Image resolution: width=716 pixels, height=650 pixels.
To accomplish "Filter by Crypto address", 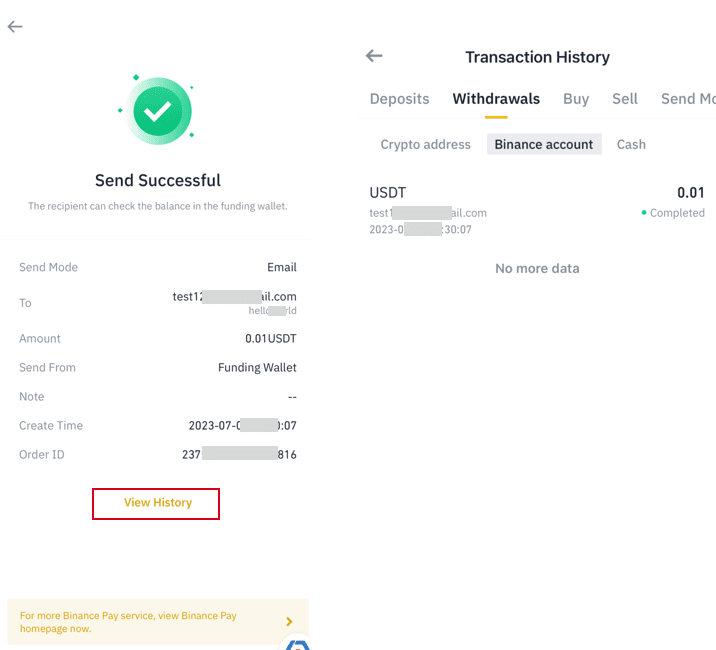I will (x=425, y=145).
